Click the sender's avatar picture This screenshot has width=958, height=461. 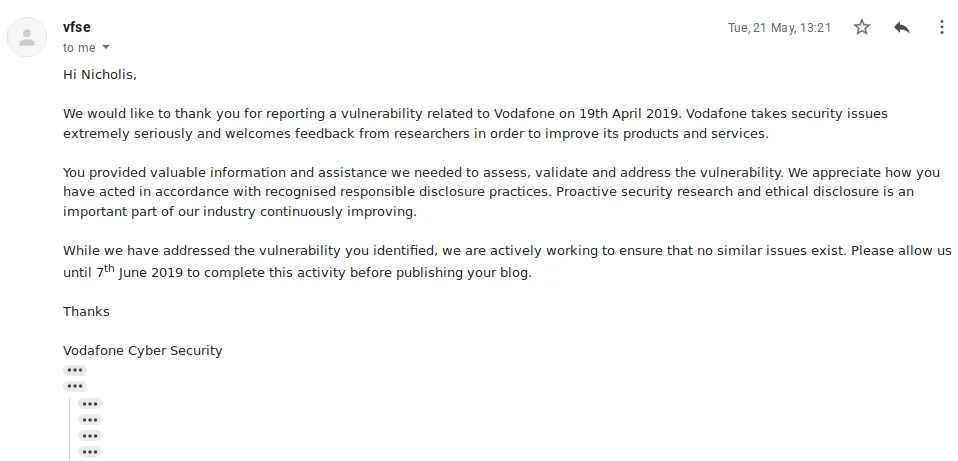pyautogui.click(x=27, y=38)
